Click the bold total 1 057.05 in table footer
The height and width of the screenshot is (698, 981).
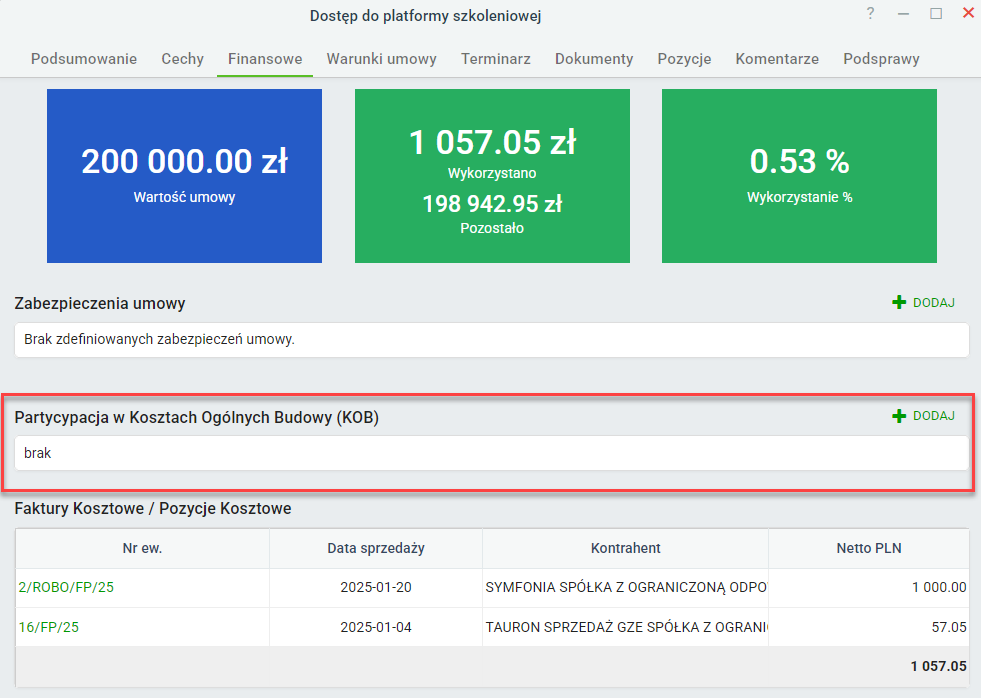tap(938, 666)
